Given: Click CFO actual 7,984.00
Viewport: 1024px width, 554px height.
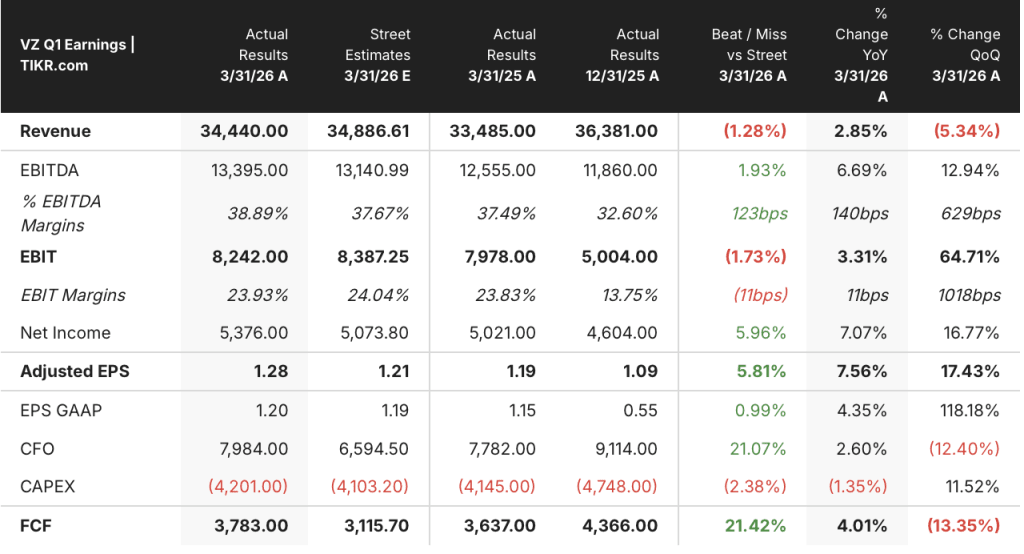Looking at the screenshot, I should pyautogui.click(x=254, y=449).
